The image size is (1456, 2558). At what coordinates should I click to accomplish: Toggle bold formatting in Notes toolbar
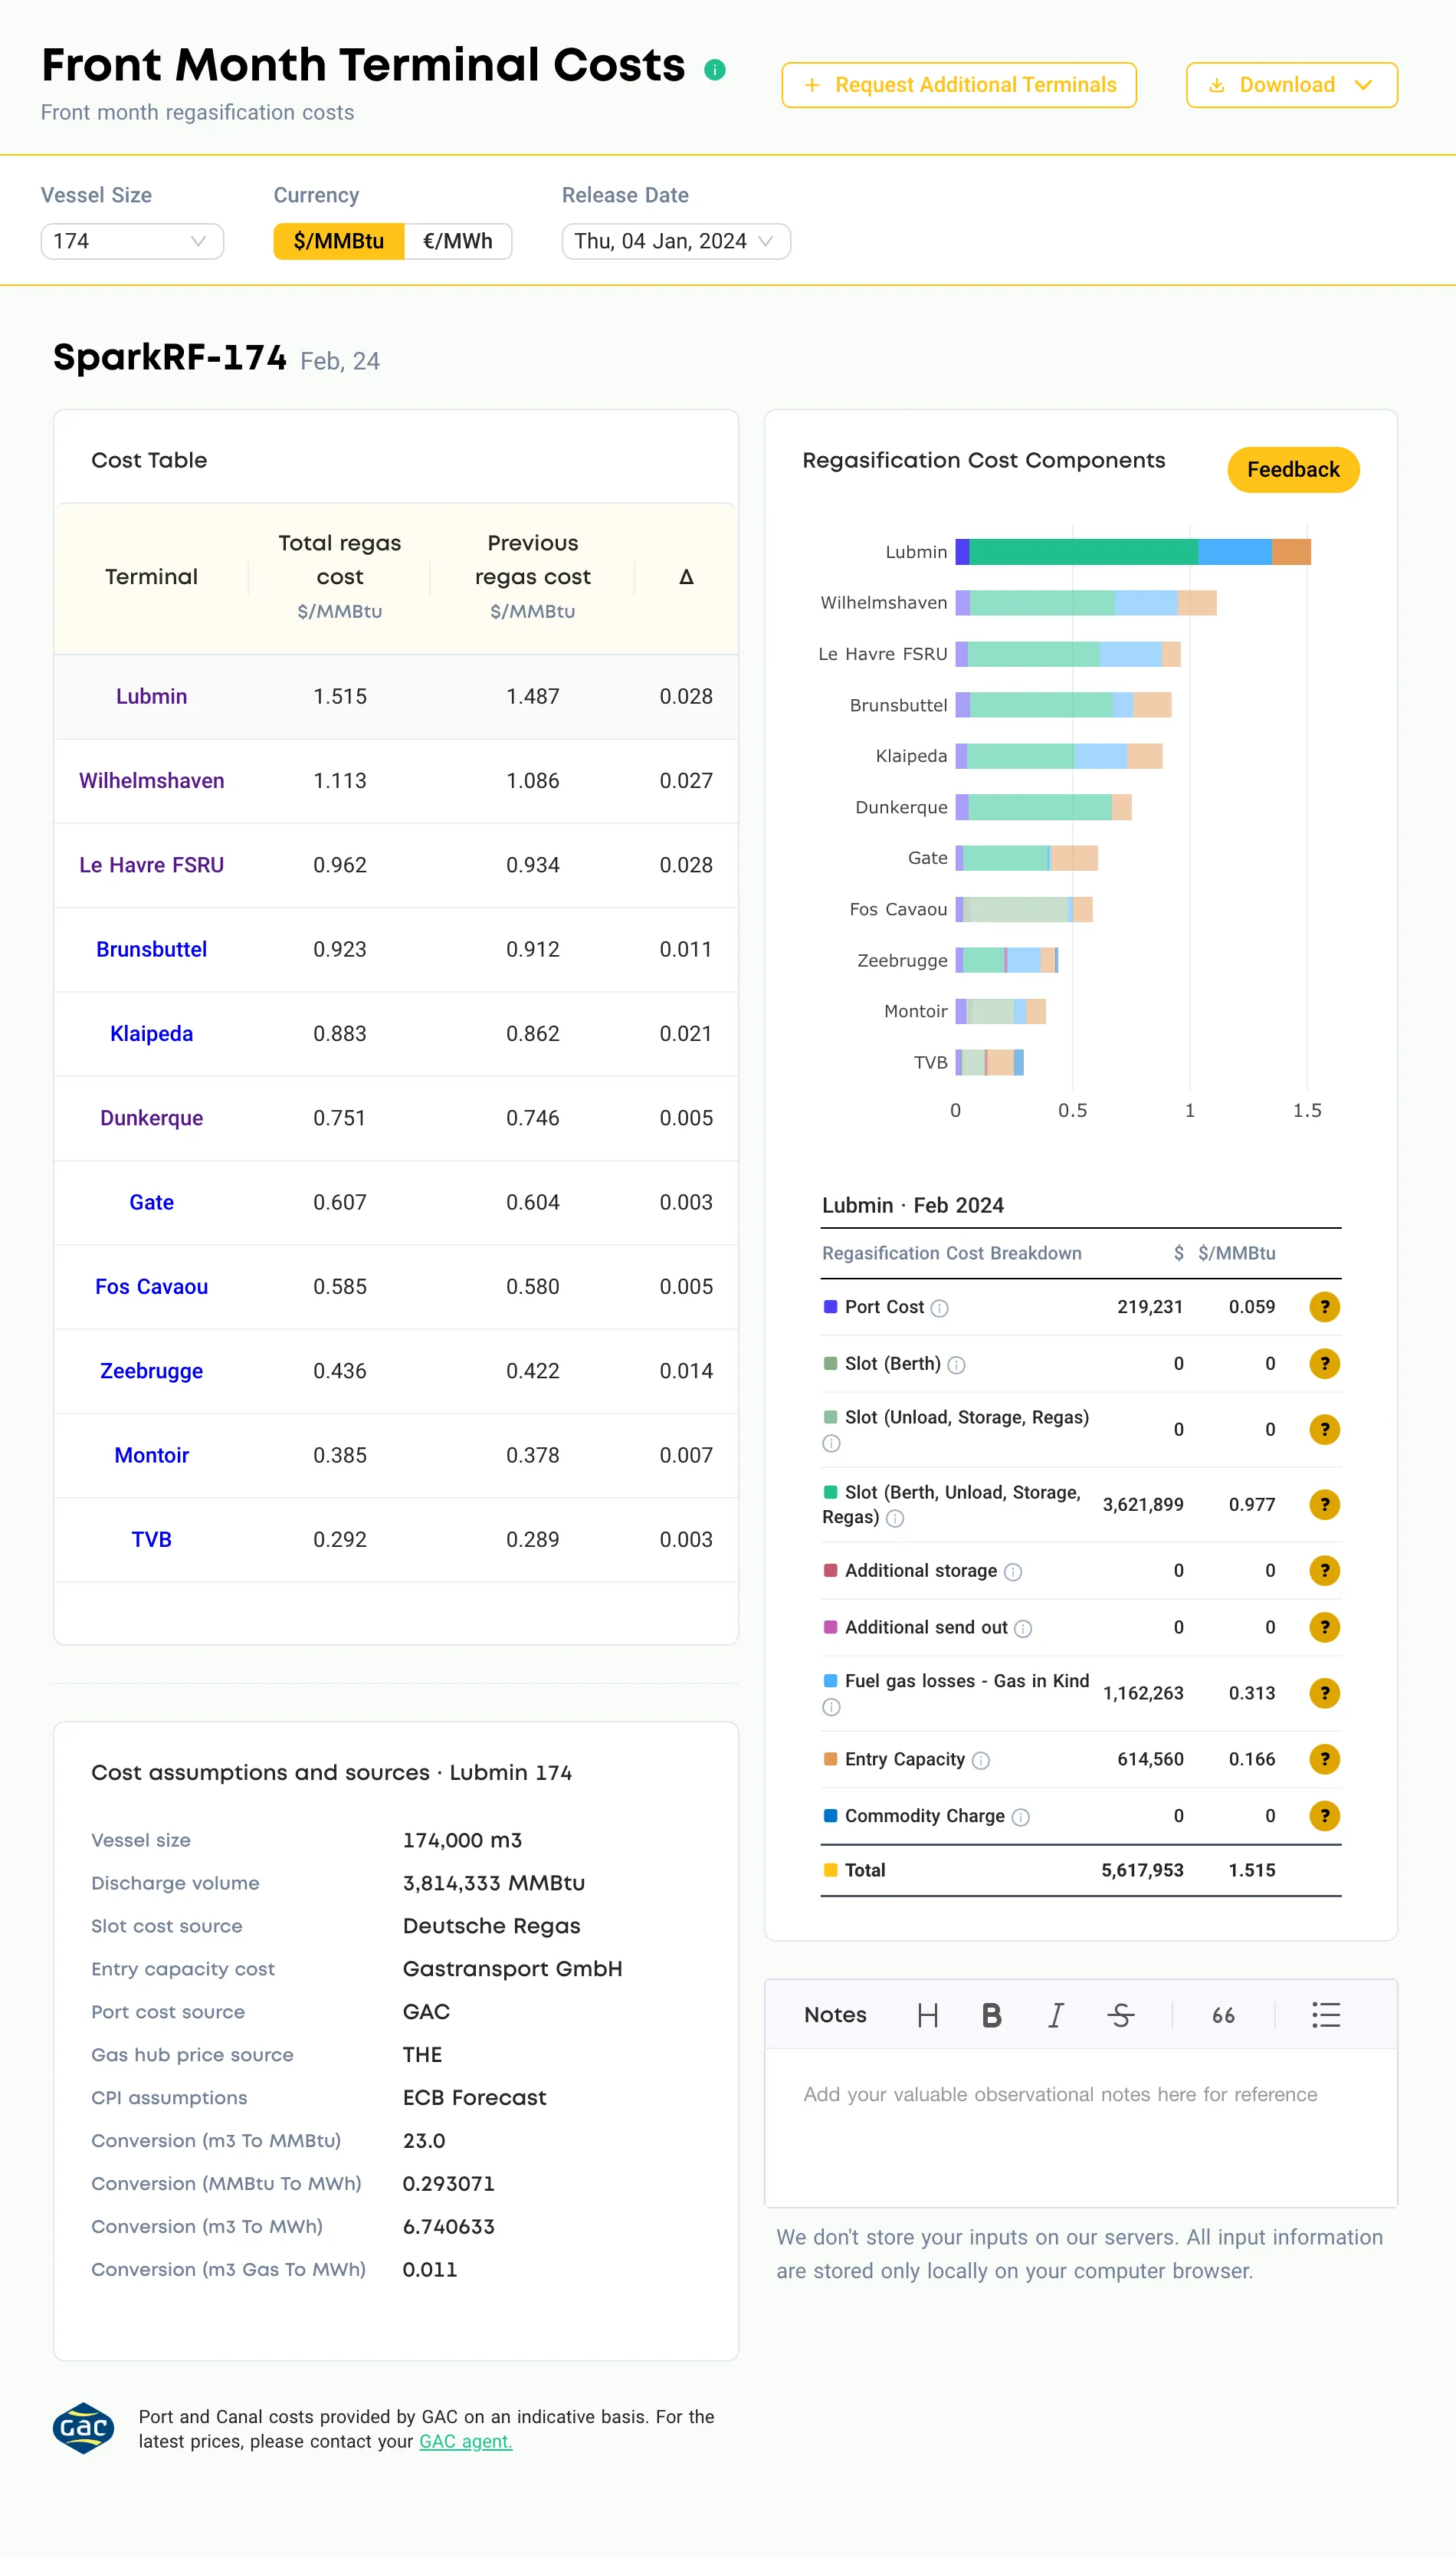991,2015
